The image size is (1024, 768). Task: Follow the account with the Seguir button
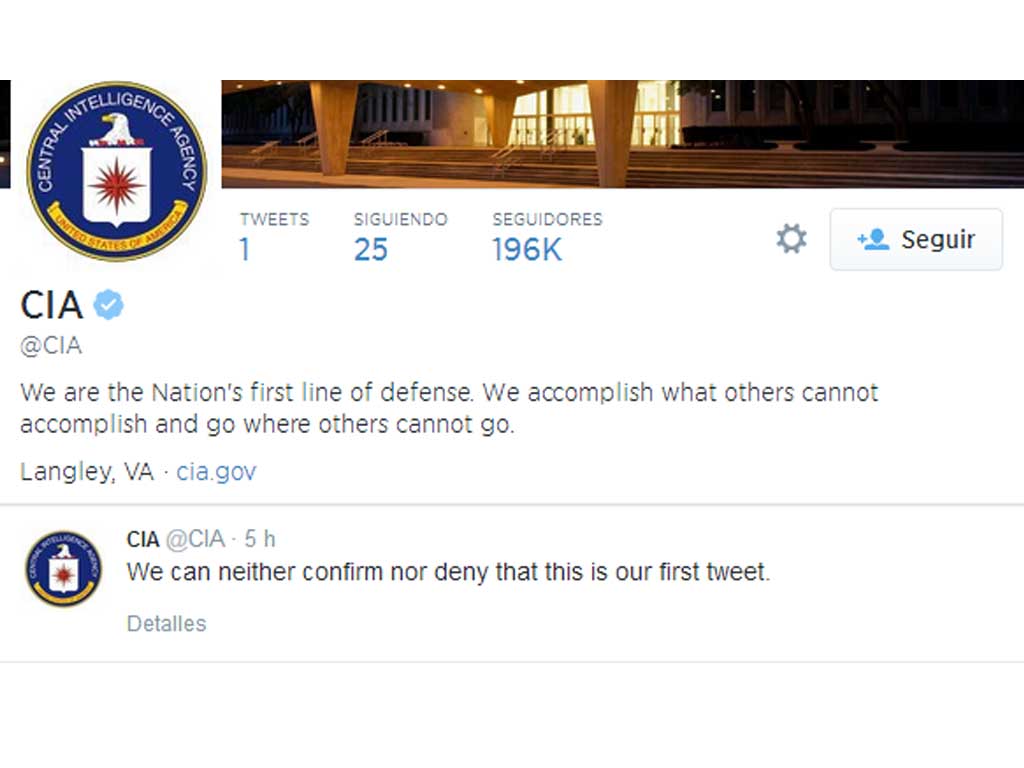tap(916, 240)
